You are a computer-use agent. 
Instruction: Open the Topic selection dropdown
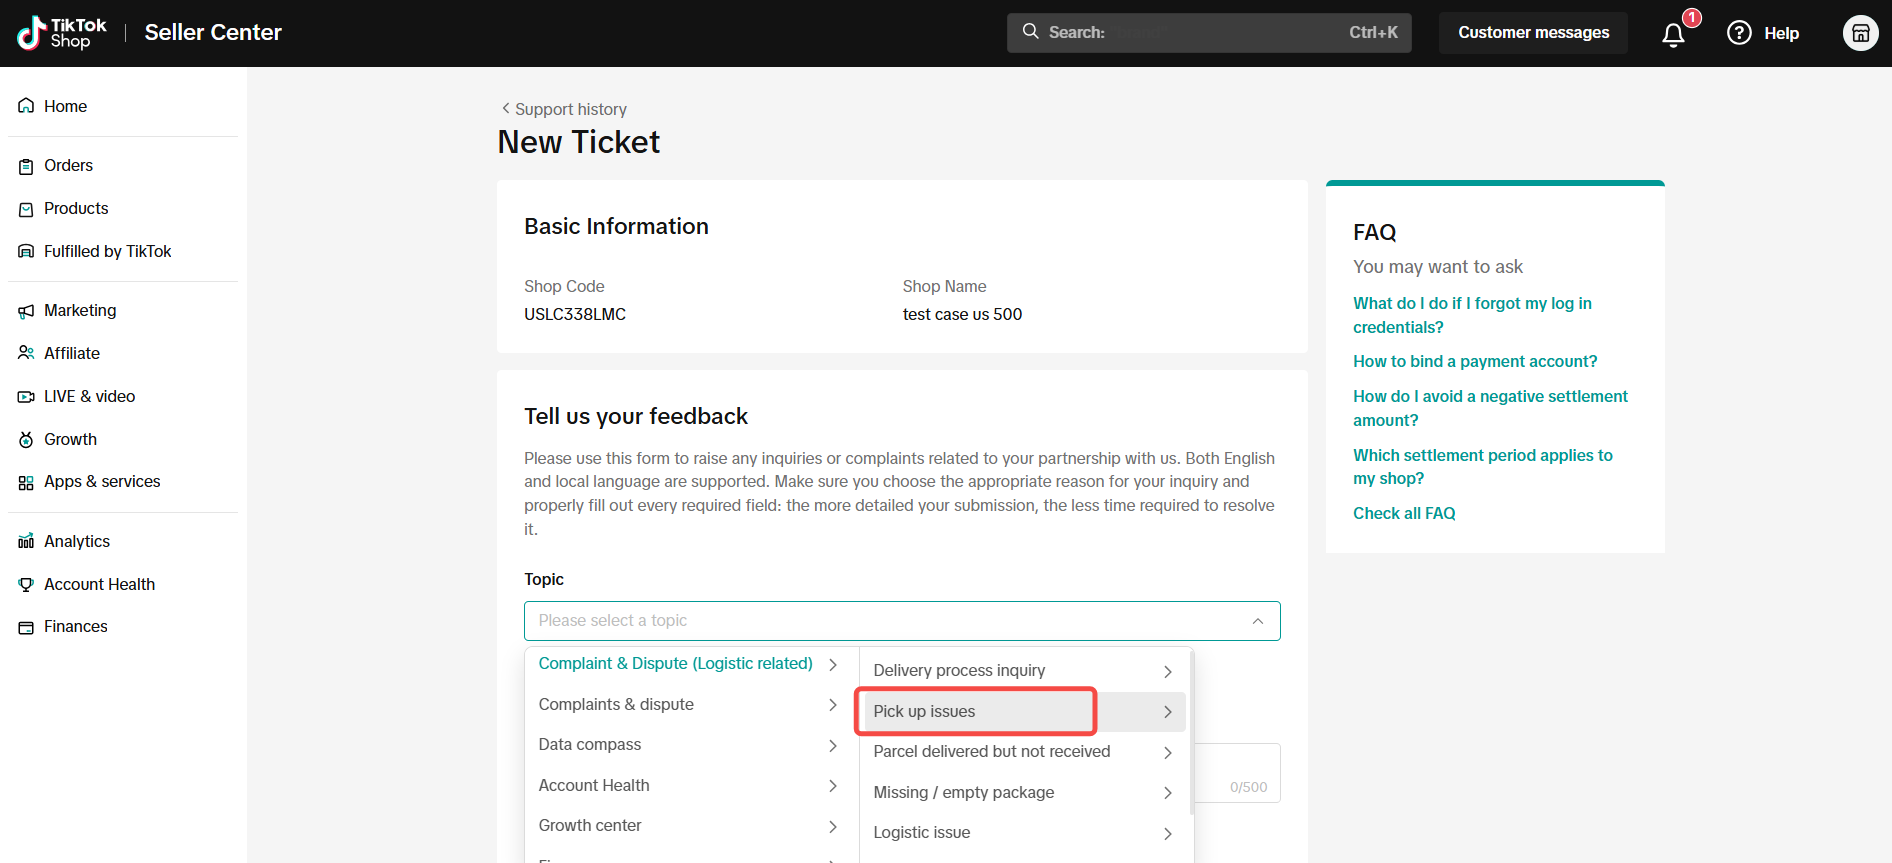coord(902,621)
